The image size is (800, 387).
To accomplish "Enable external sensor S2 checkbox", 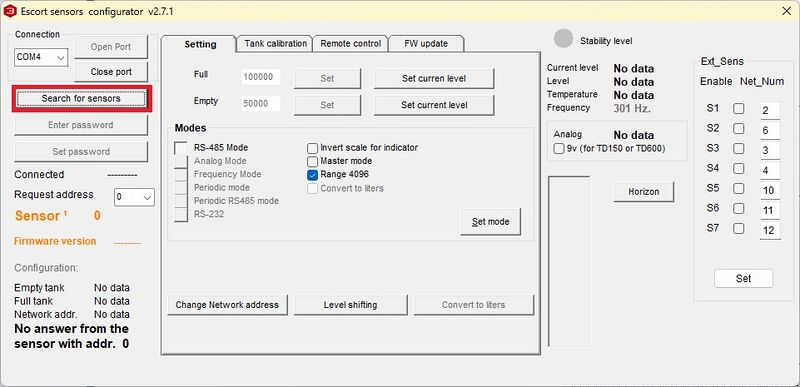I will (x=738, y=128).
